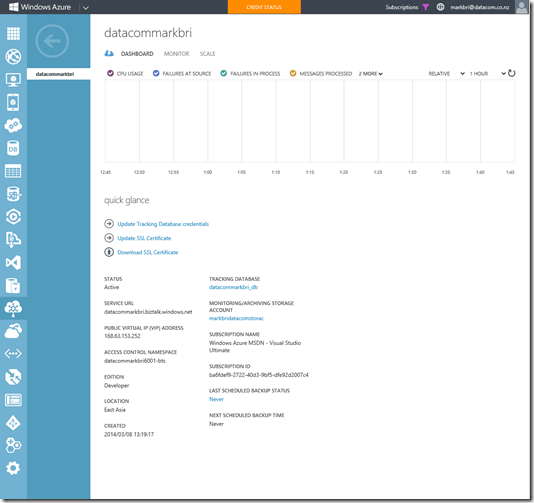Viewport: 534px width, 503px height.
Task: Open the markbridatacomstorac storage account link
Action: tap(236, 318)
